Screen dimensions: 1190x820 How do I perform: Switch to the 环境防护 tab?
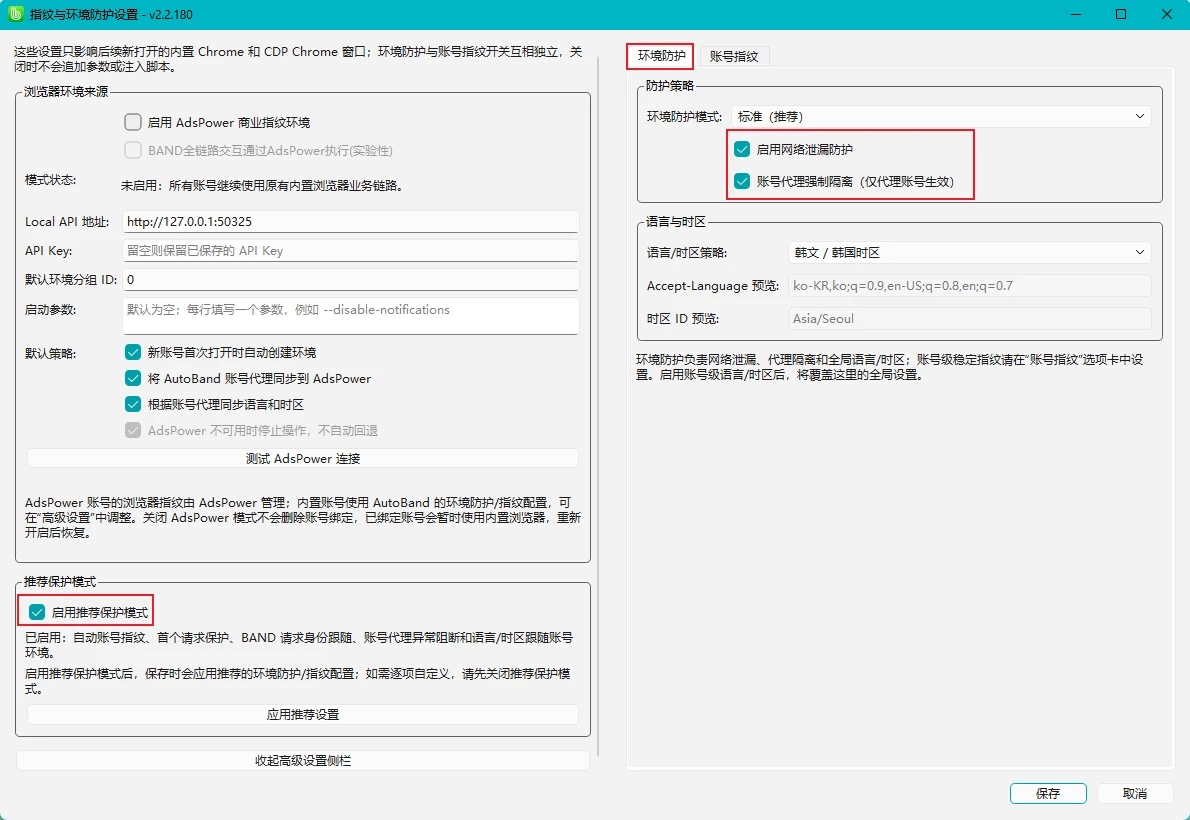pyautogui.click(x=661, y=55)
